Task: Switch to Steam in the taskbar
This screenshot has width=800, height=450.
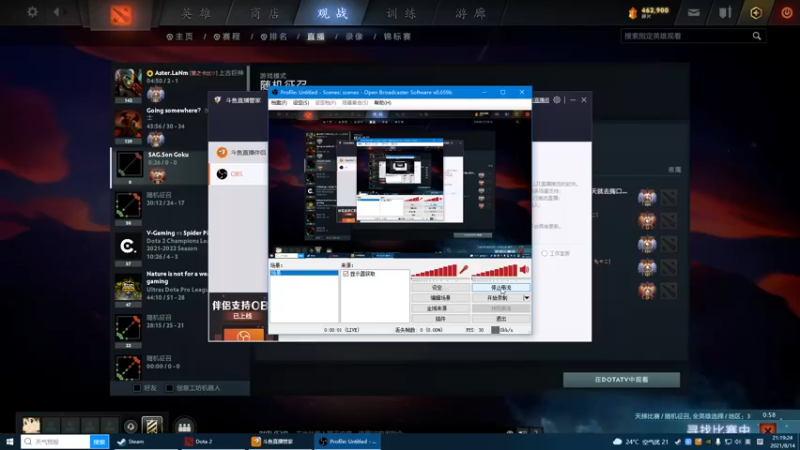Action: (147, 442)
